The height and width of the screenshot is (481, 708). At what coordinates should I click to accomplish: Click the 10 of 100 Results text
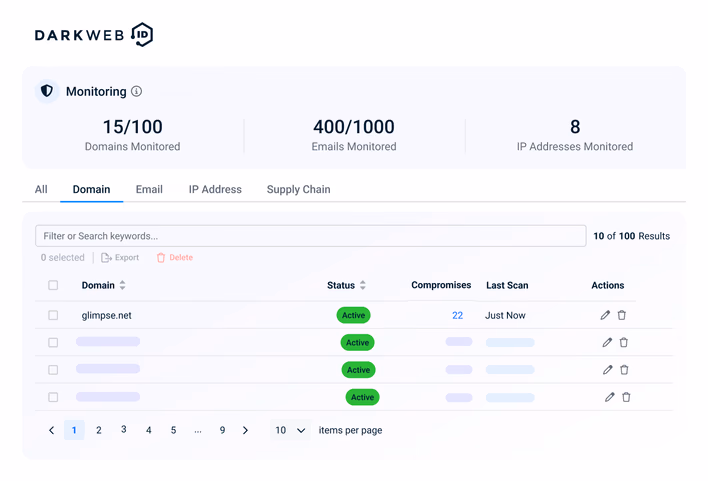pos(631,236)
